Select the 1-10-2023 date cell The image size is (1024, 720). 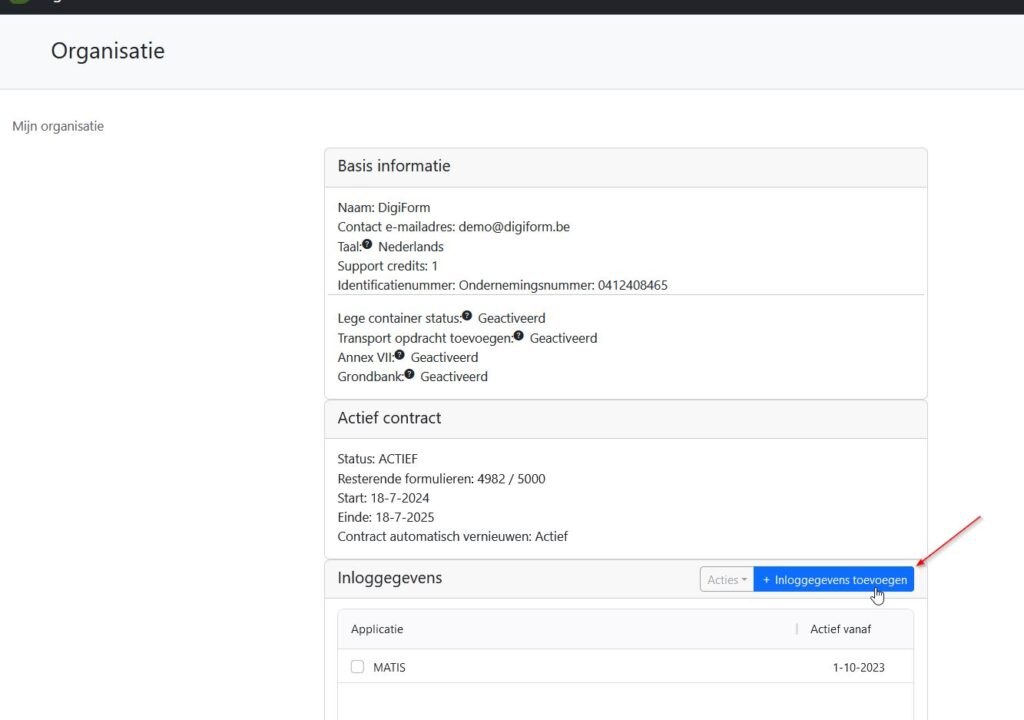(858, 667)
